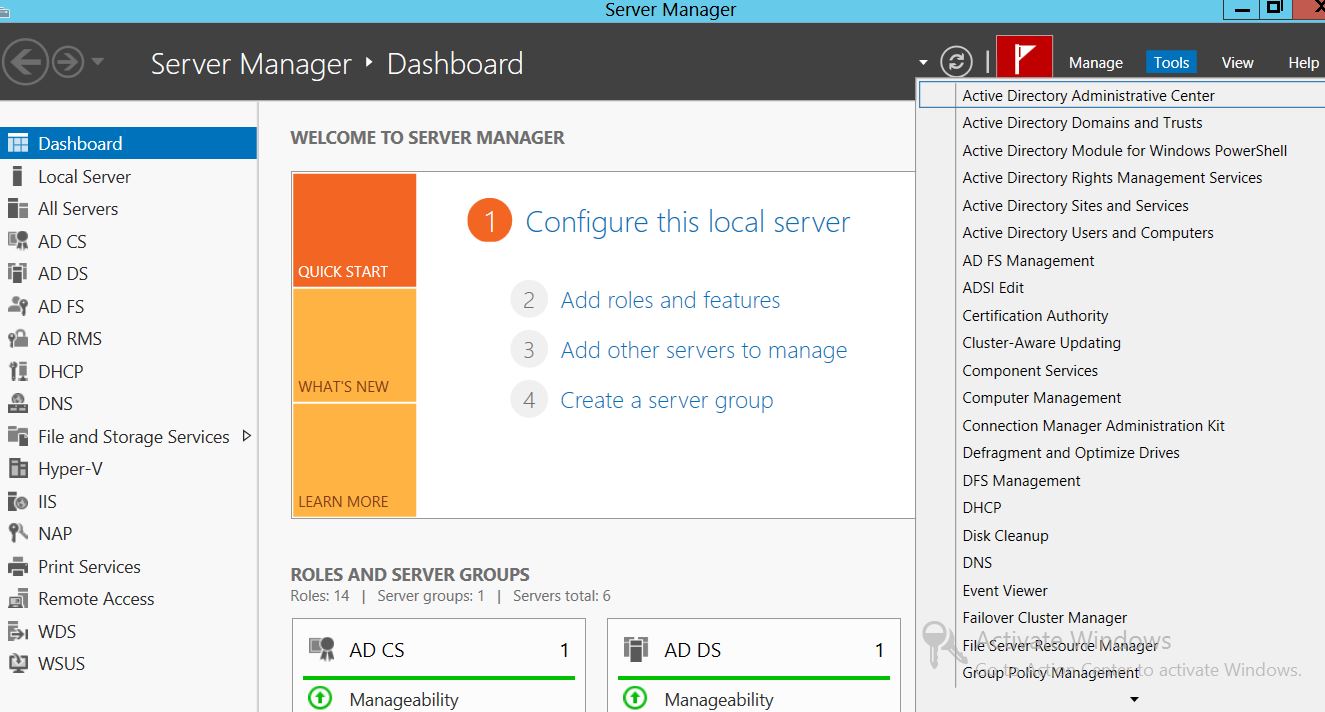Click the Back navigation arrow

click(x=26, y=63)
